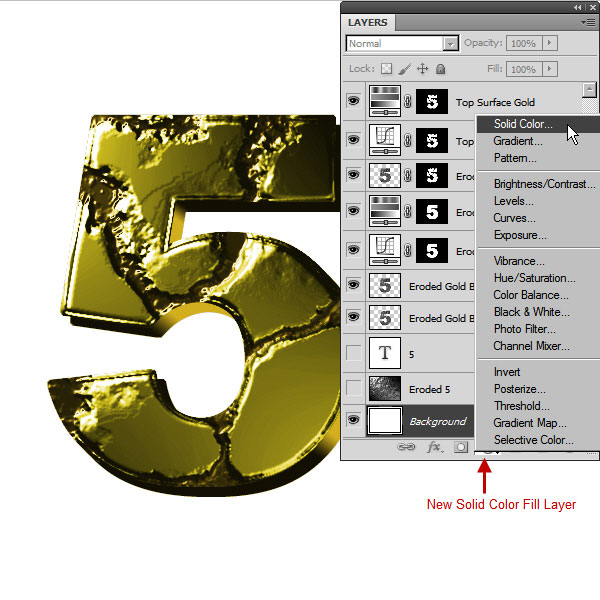
Task: Open the Fill slider arrow
Action: tap(549, 69)
